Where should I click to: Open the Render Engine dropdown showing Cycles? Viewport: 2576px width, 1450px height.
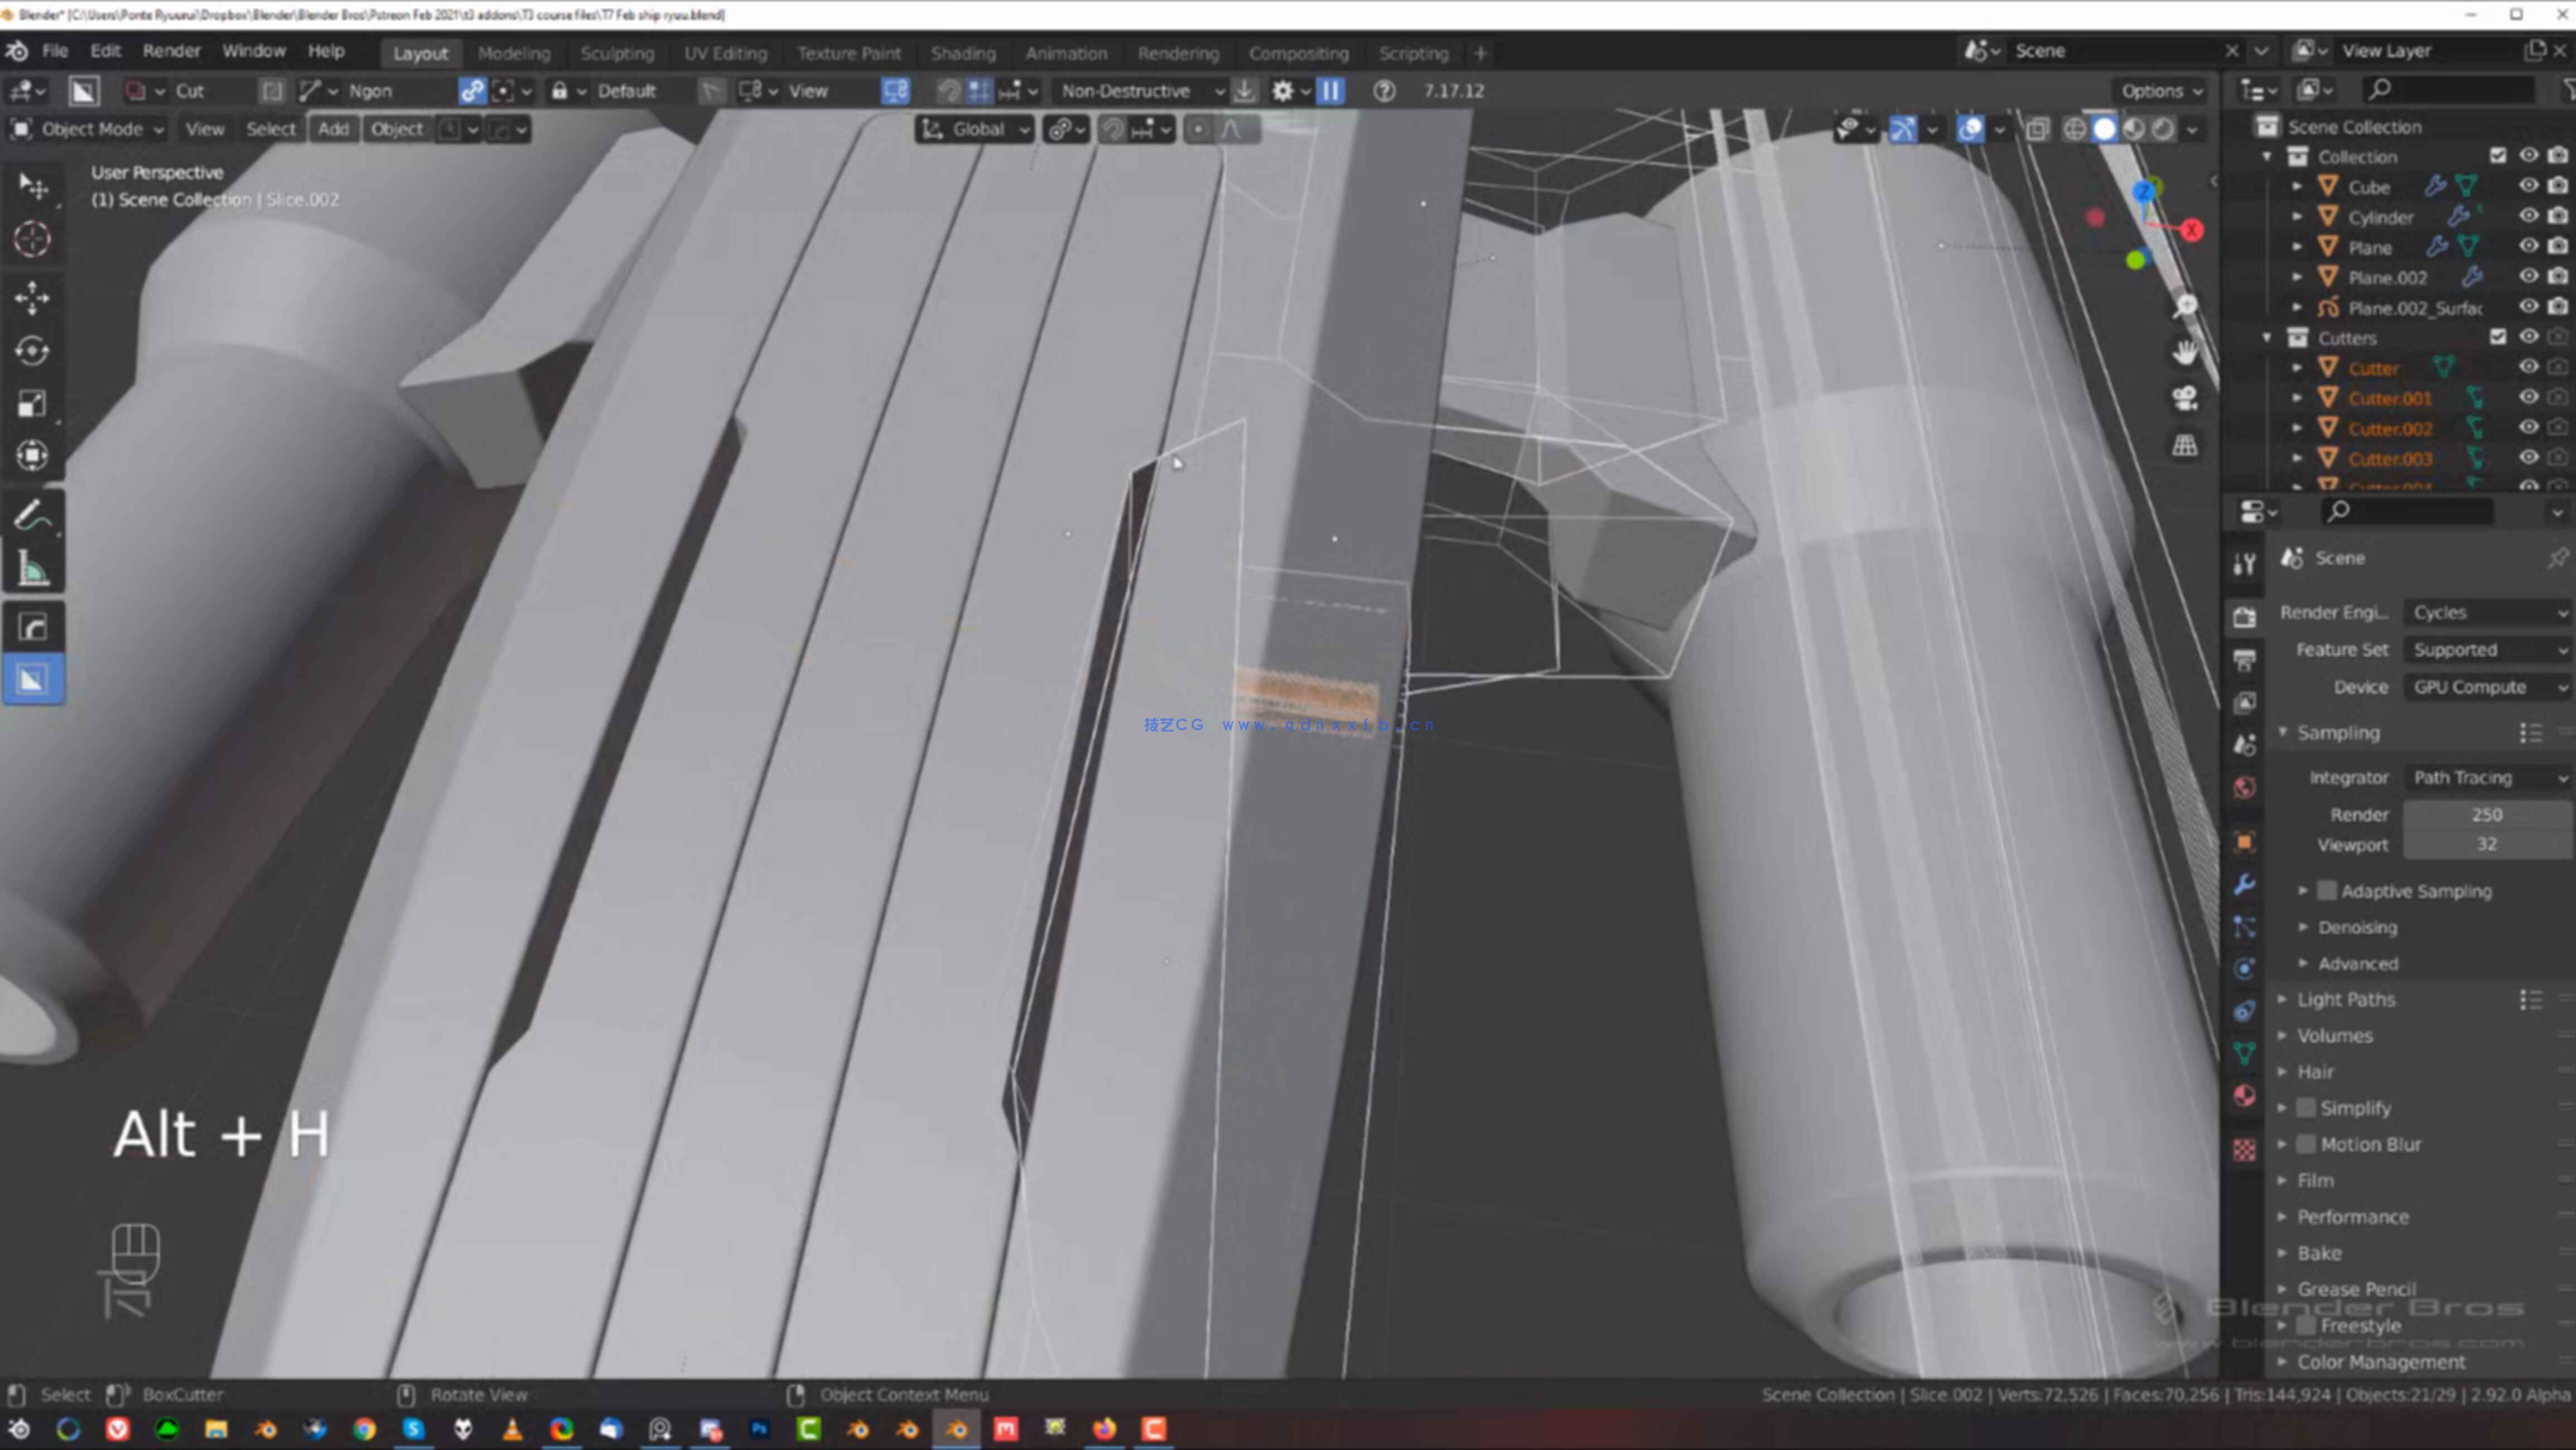(2488, 612)
